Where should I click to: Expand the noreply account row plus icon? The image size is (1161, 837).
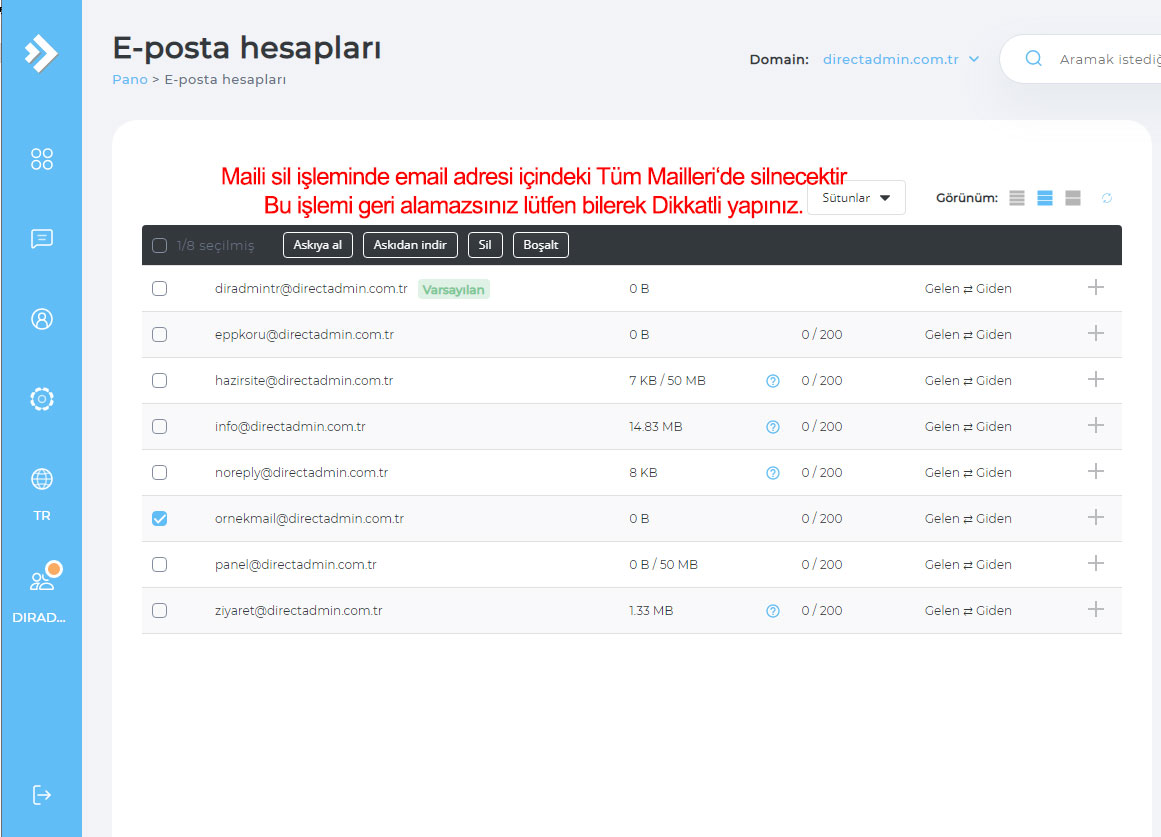(1096, 471)
